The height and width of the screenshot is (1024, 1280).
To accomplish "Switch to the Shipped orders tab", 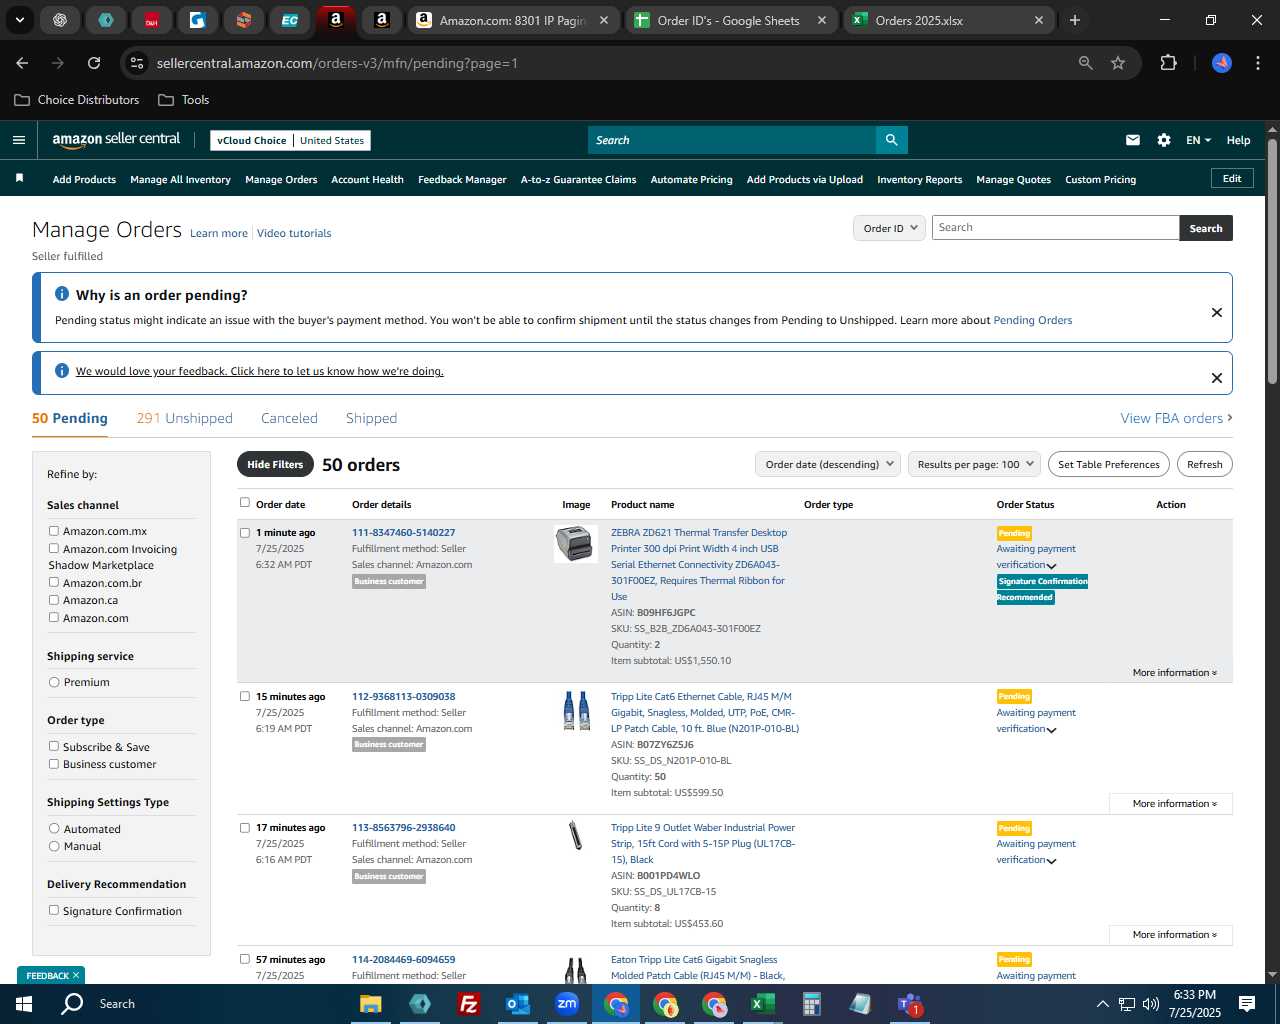I will [371, 418].
